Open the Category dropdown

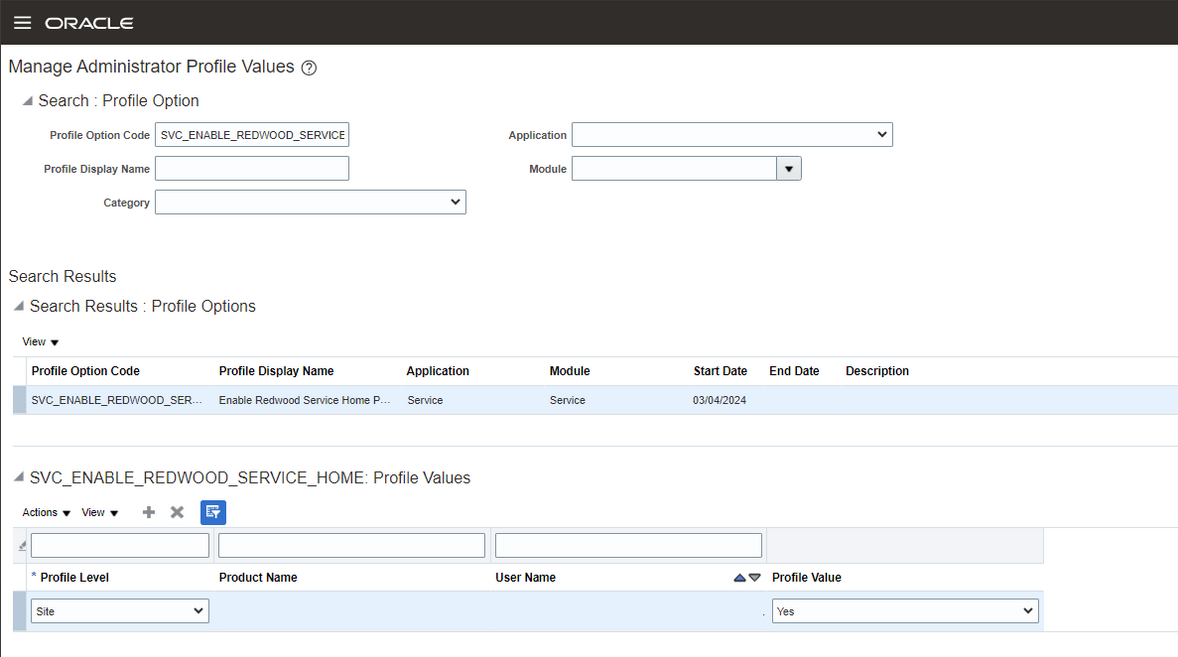tap(310, 202)
